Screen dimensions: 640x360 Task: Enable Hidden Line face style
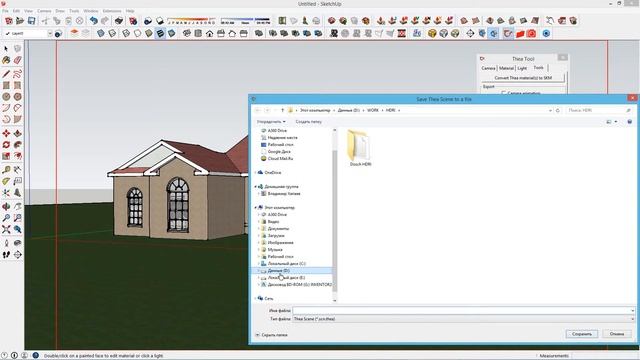(x=138, y=33)
